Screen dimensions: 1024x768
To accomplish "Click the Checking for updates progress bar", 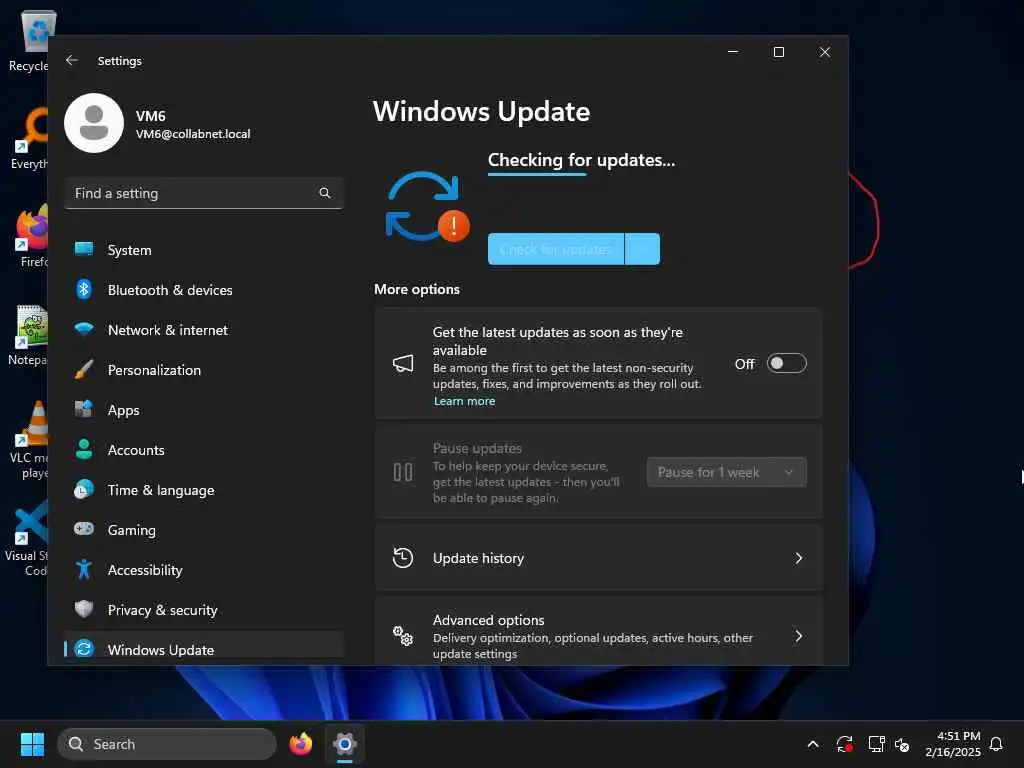I will tap(537, 174).
